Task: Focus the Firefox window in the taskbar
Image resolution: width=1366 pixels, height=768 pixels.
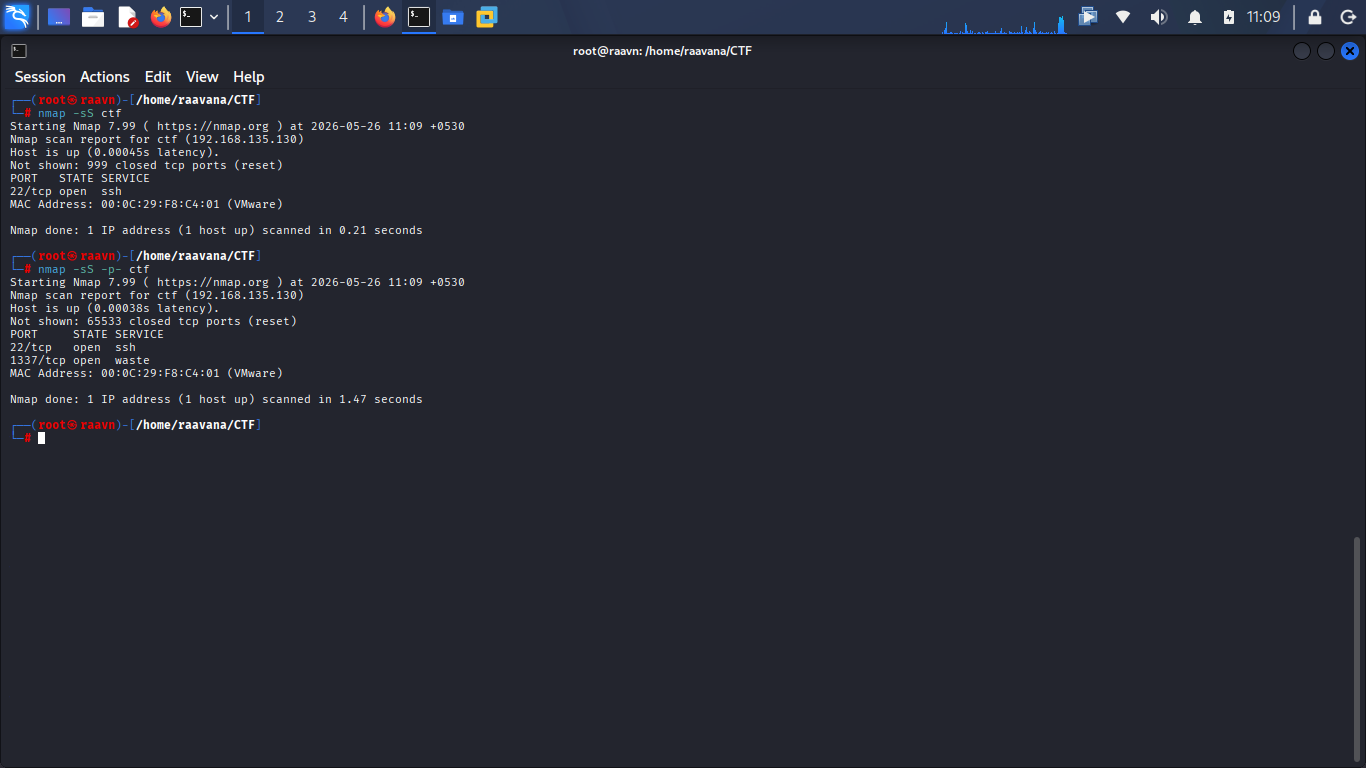Action: (385, 17)
